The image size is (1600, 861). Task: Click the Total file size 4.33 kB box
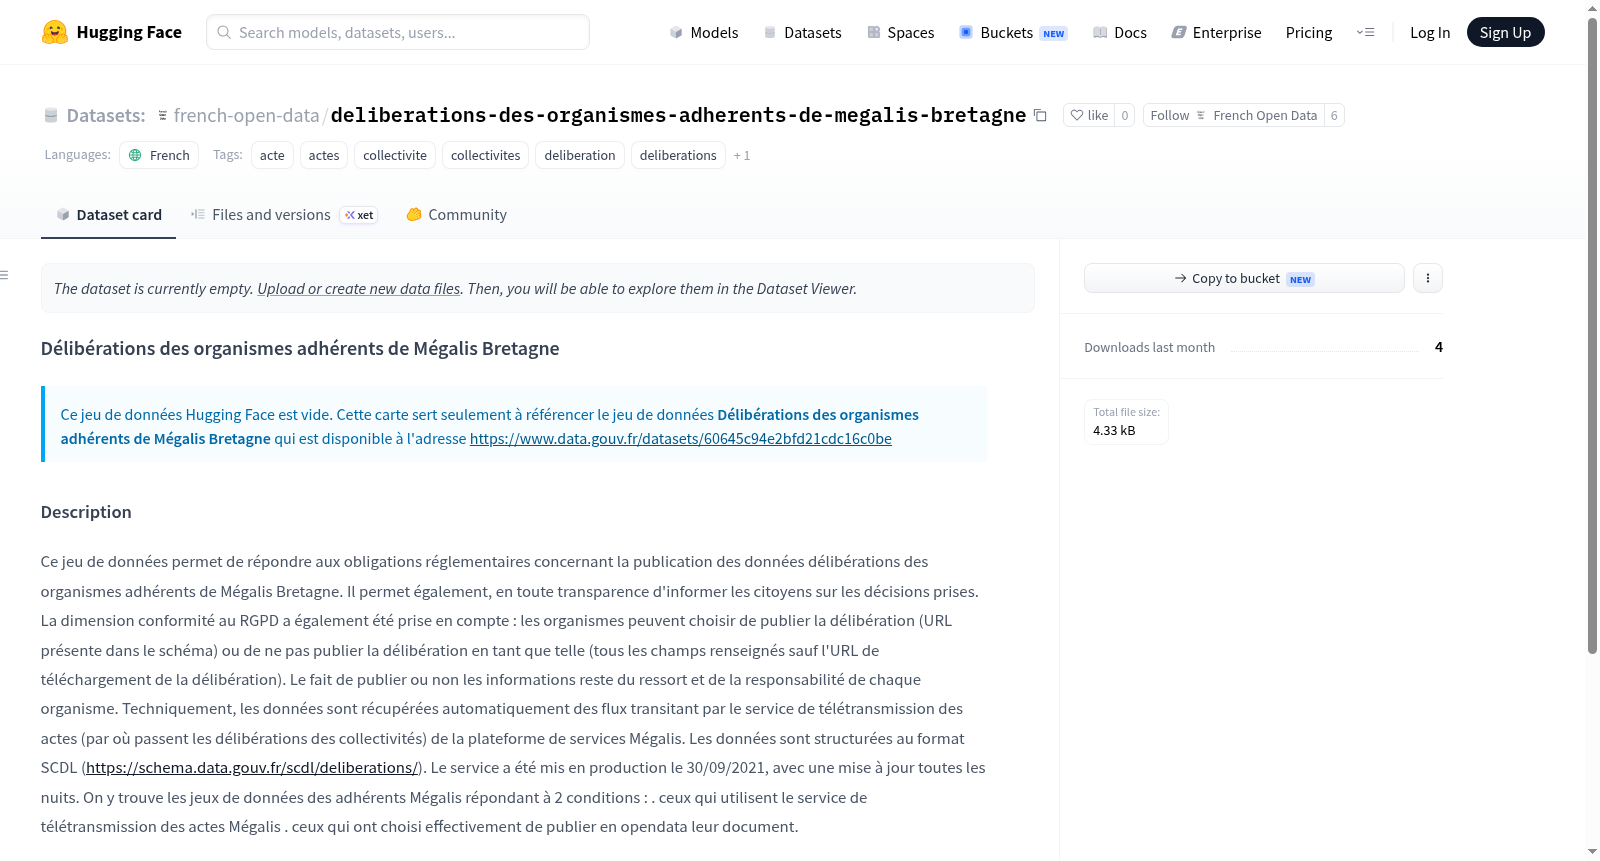(x=1126, y=421)
